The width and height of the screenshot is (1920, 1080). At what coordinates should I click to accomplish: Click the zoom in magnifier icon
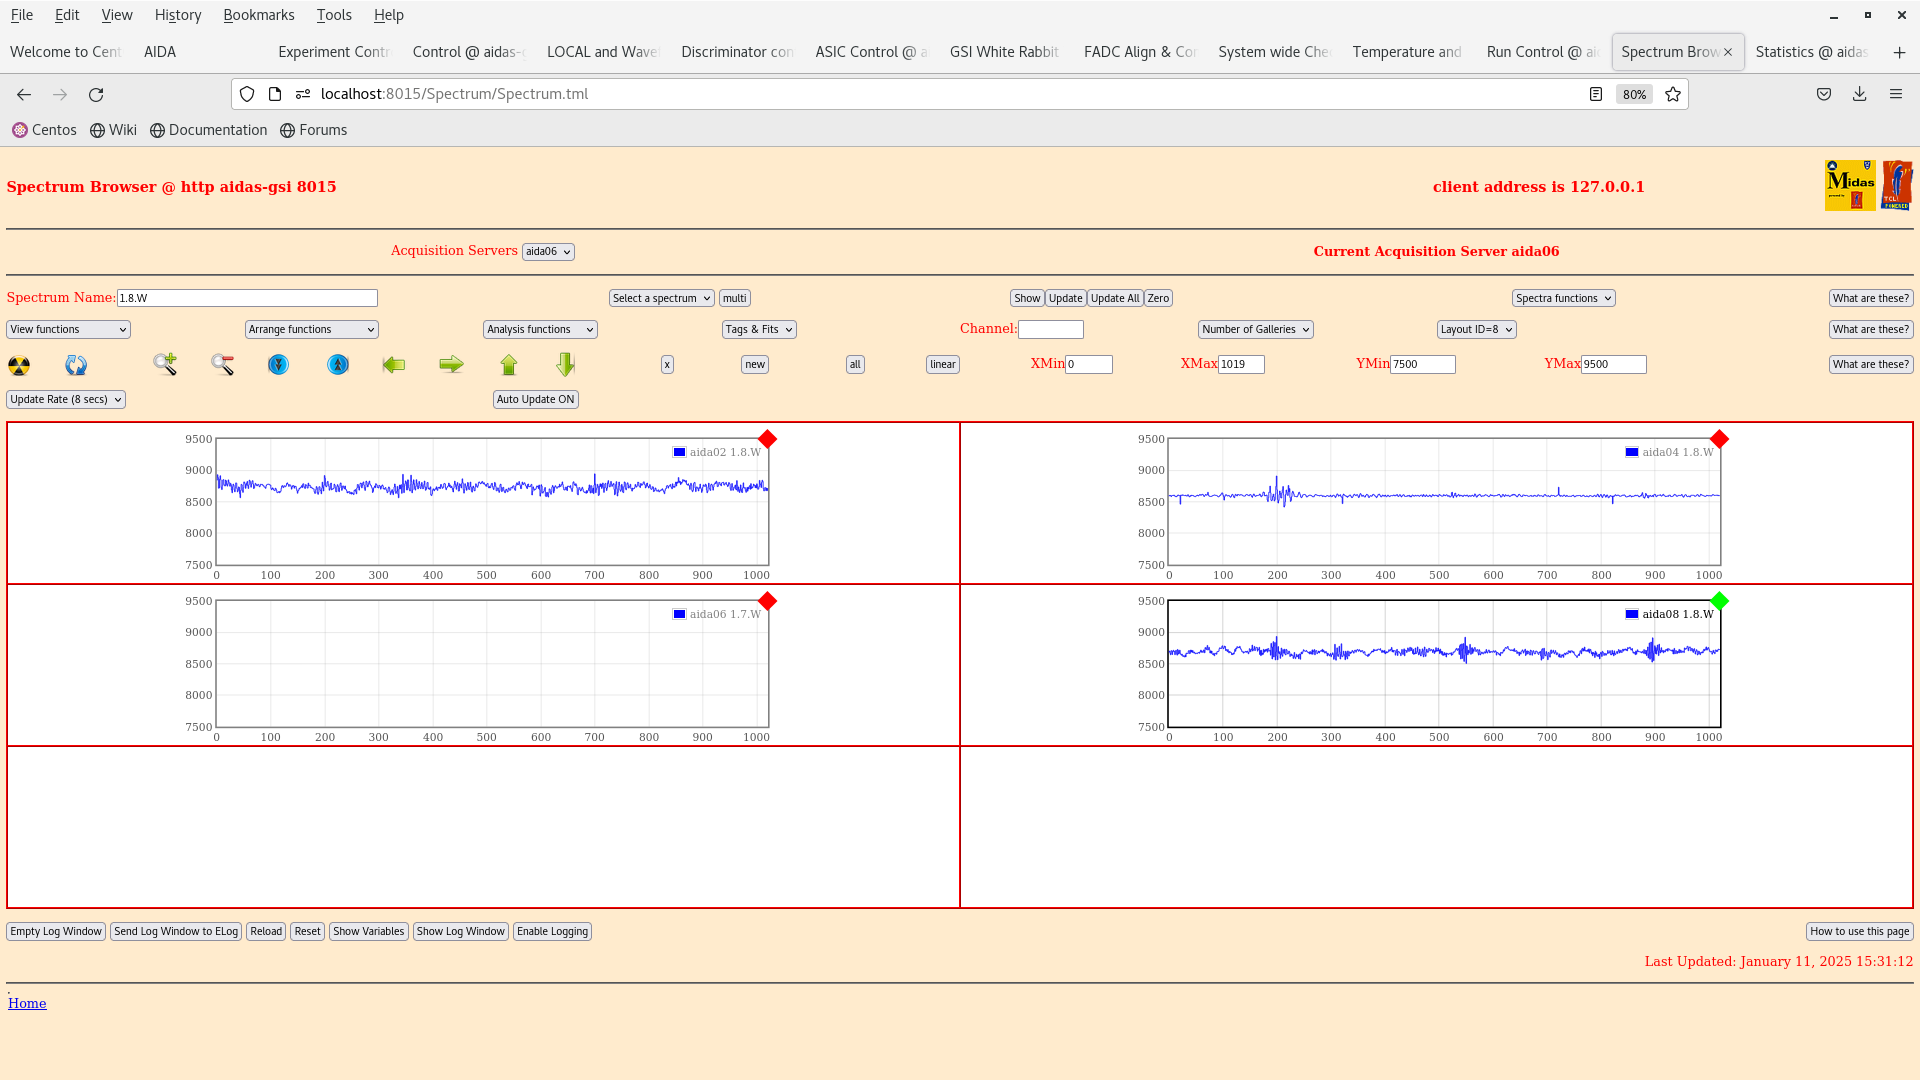point(165,364)
